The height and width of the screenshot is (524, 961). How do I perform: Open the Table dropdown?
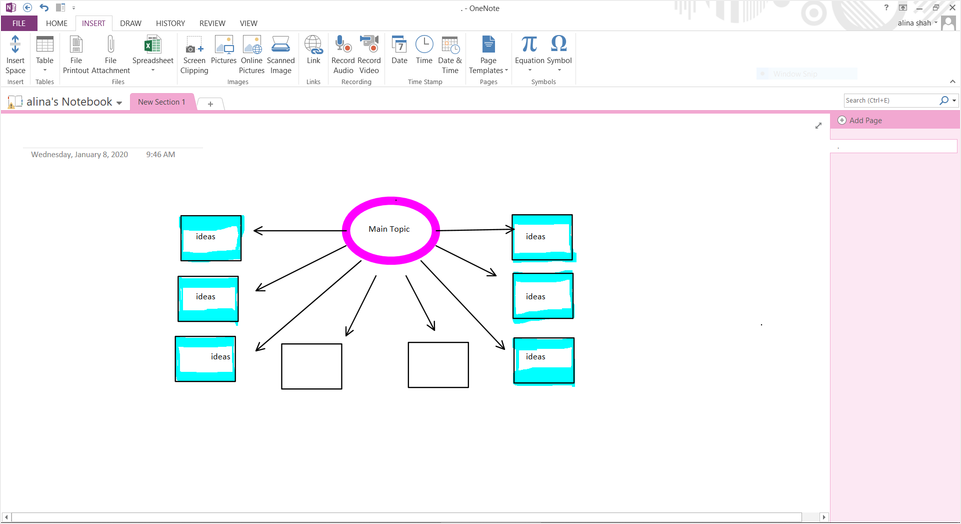[45, 70]
